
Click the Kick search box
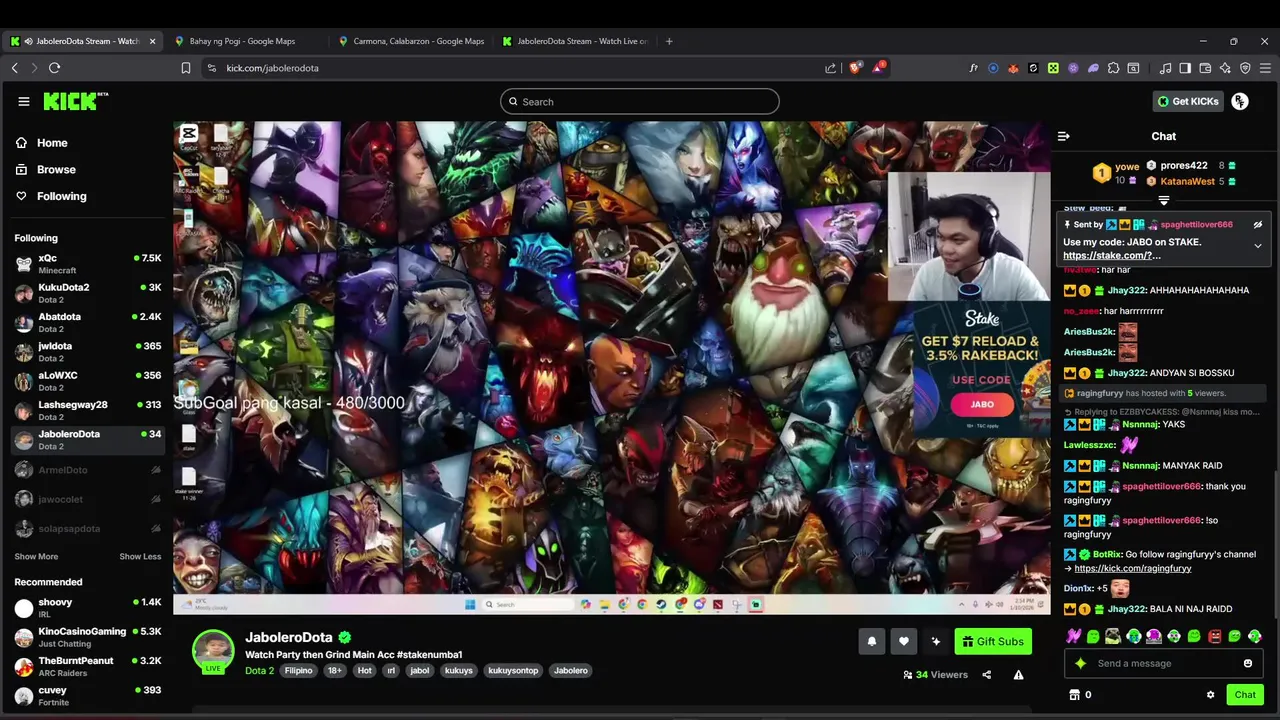(640, 101)
